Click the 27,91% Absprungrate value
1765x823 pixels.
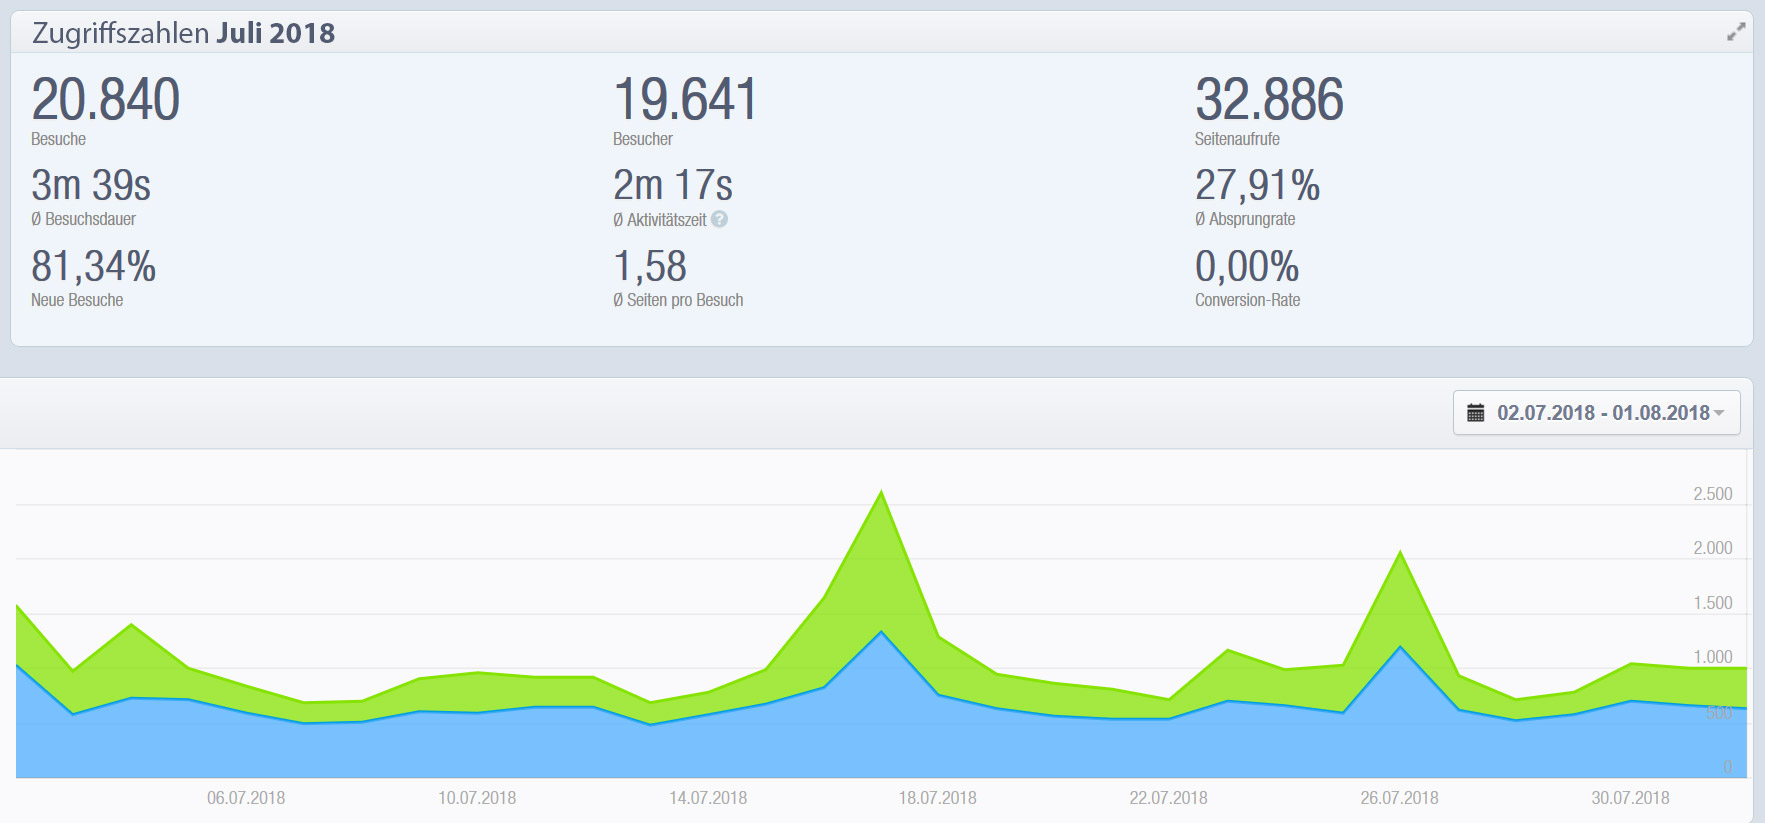click(1257, 186)
